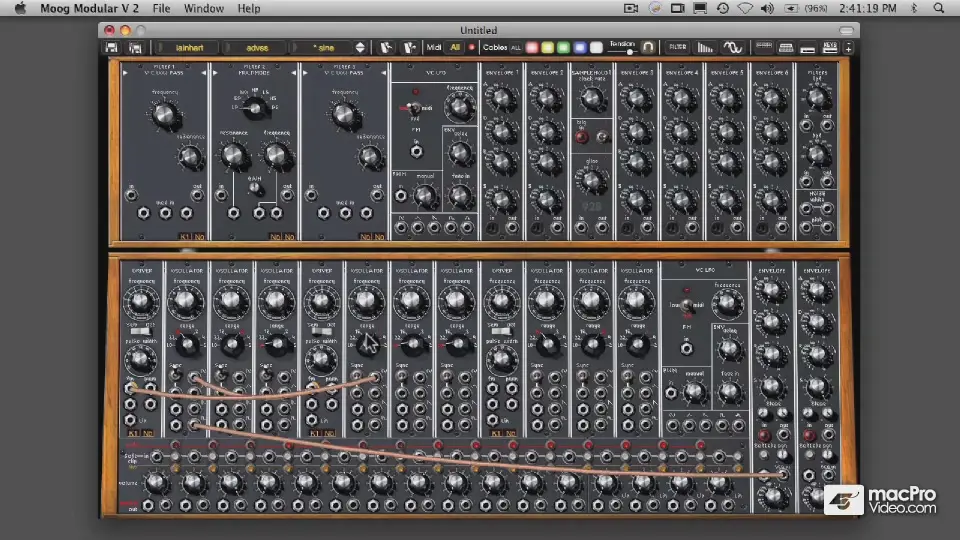Image resolution: width=960 pixels, height=540 pixels.
Task: Click the Spotlight magnifier icon in menu bar
Action: tap(940, 8)
